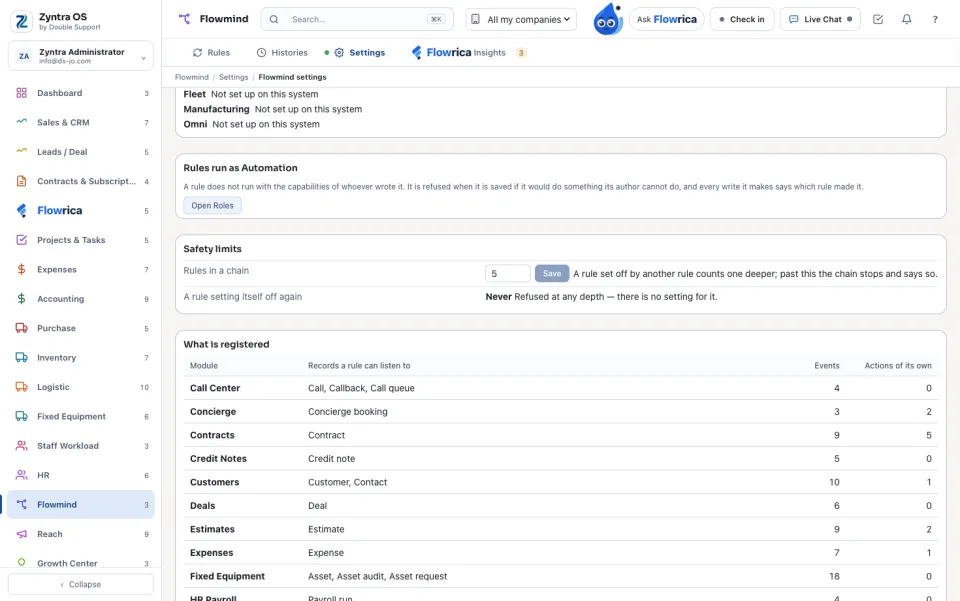960x601 pixels.
Task: Select the Deals module name
Action: point(202,506)
